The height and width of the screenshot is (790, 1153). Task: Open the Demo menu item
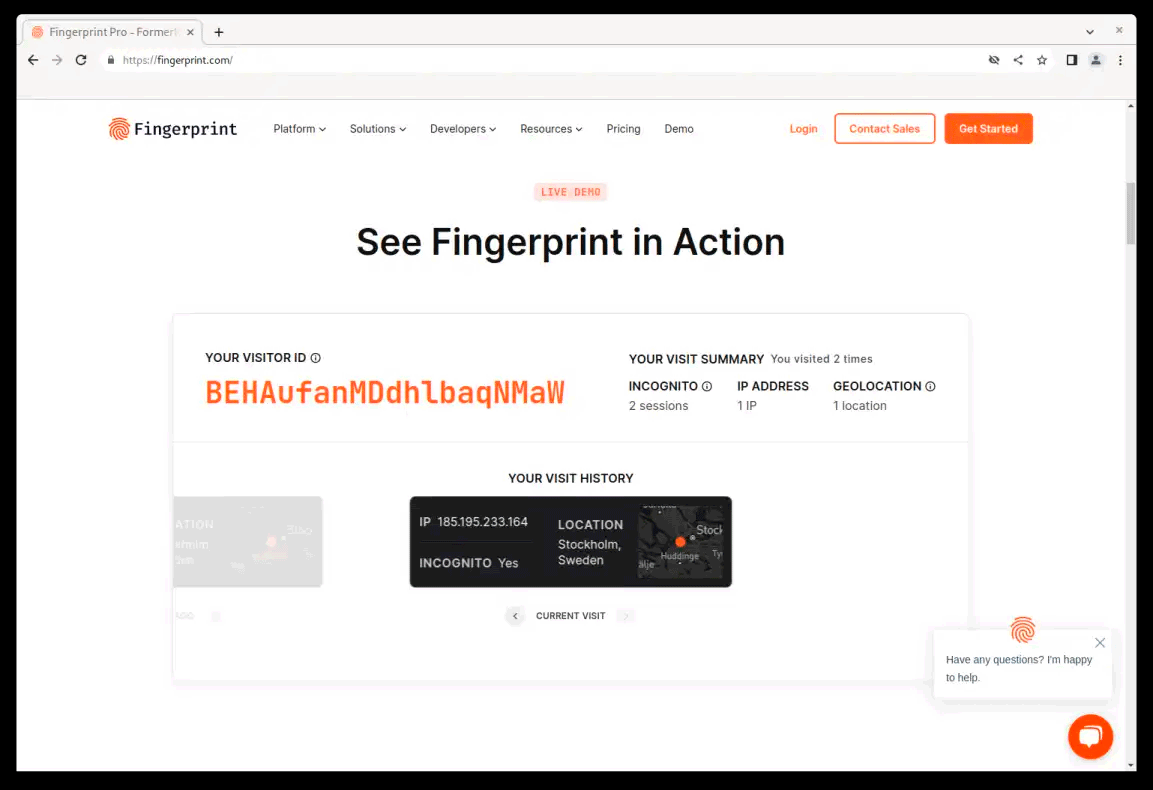pyautogui.click(x=679, y=129)
